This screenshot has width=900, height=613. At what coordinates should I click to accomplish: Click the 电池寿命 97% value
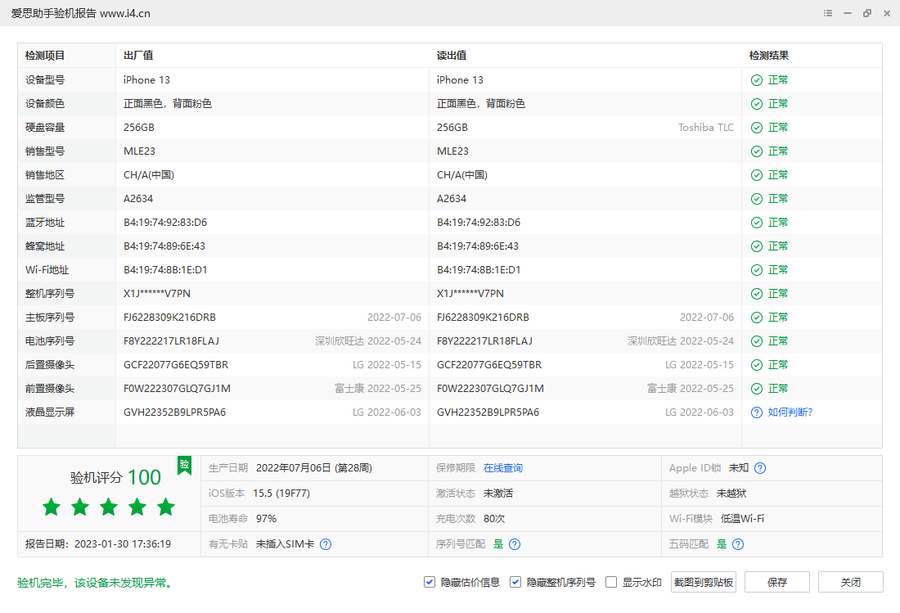click(x=266, y=519)
